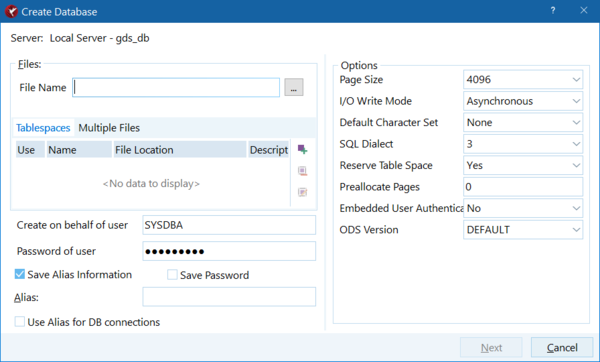Click the Cancel button

click(x=562, y=347)
